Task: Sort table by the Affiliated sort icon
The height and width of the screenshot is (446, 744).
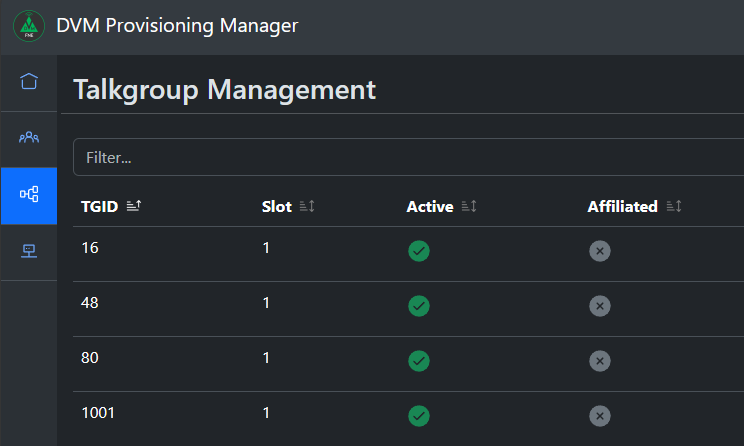Action: click(674, 206)
